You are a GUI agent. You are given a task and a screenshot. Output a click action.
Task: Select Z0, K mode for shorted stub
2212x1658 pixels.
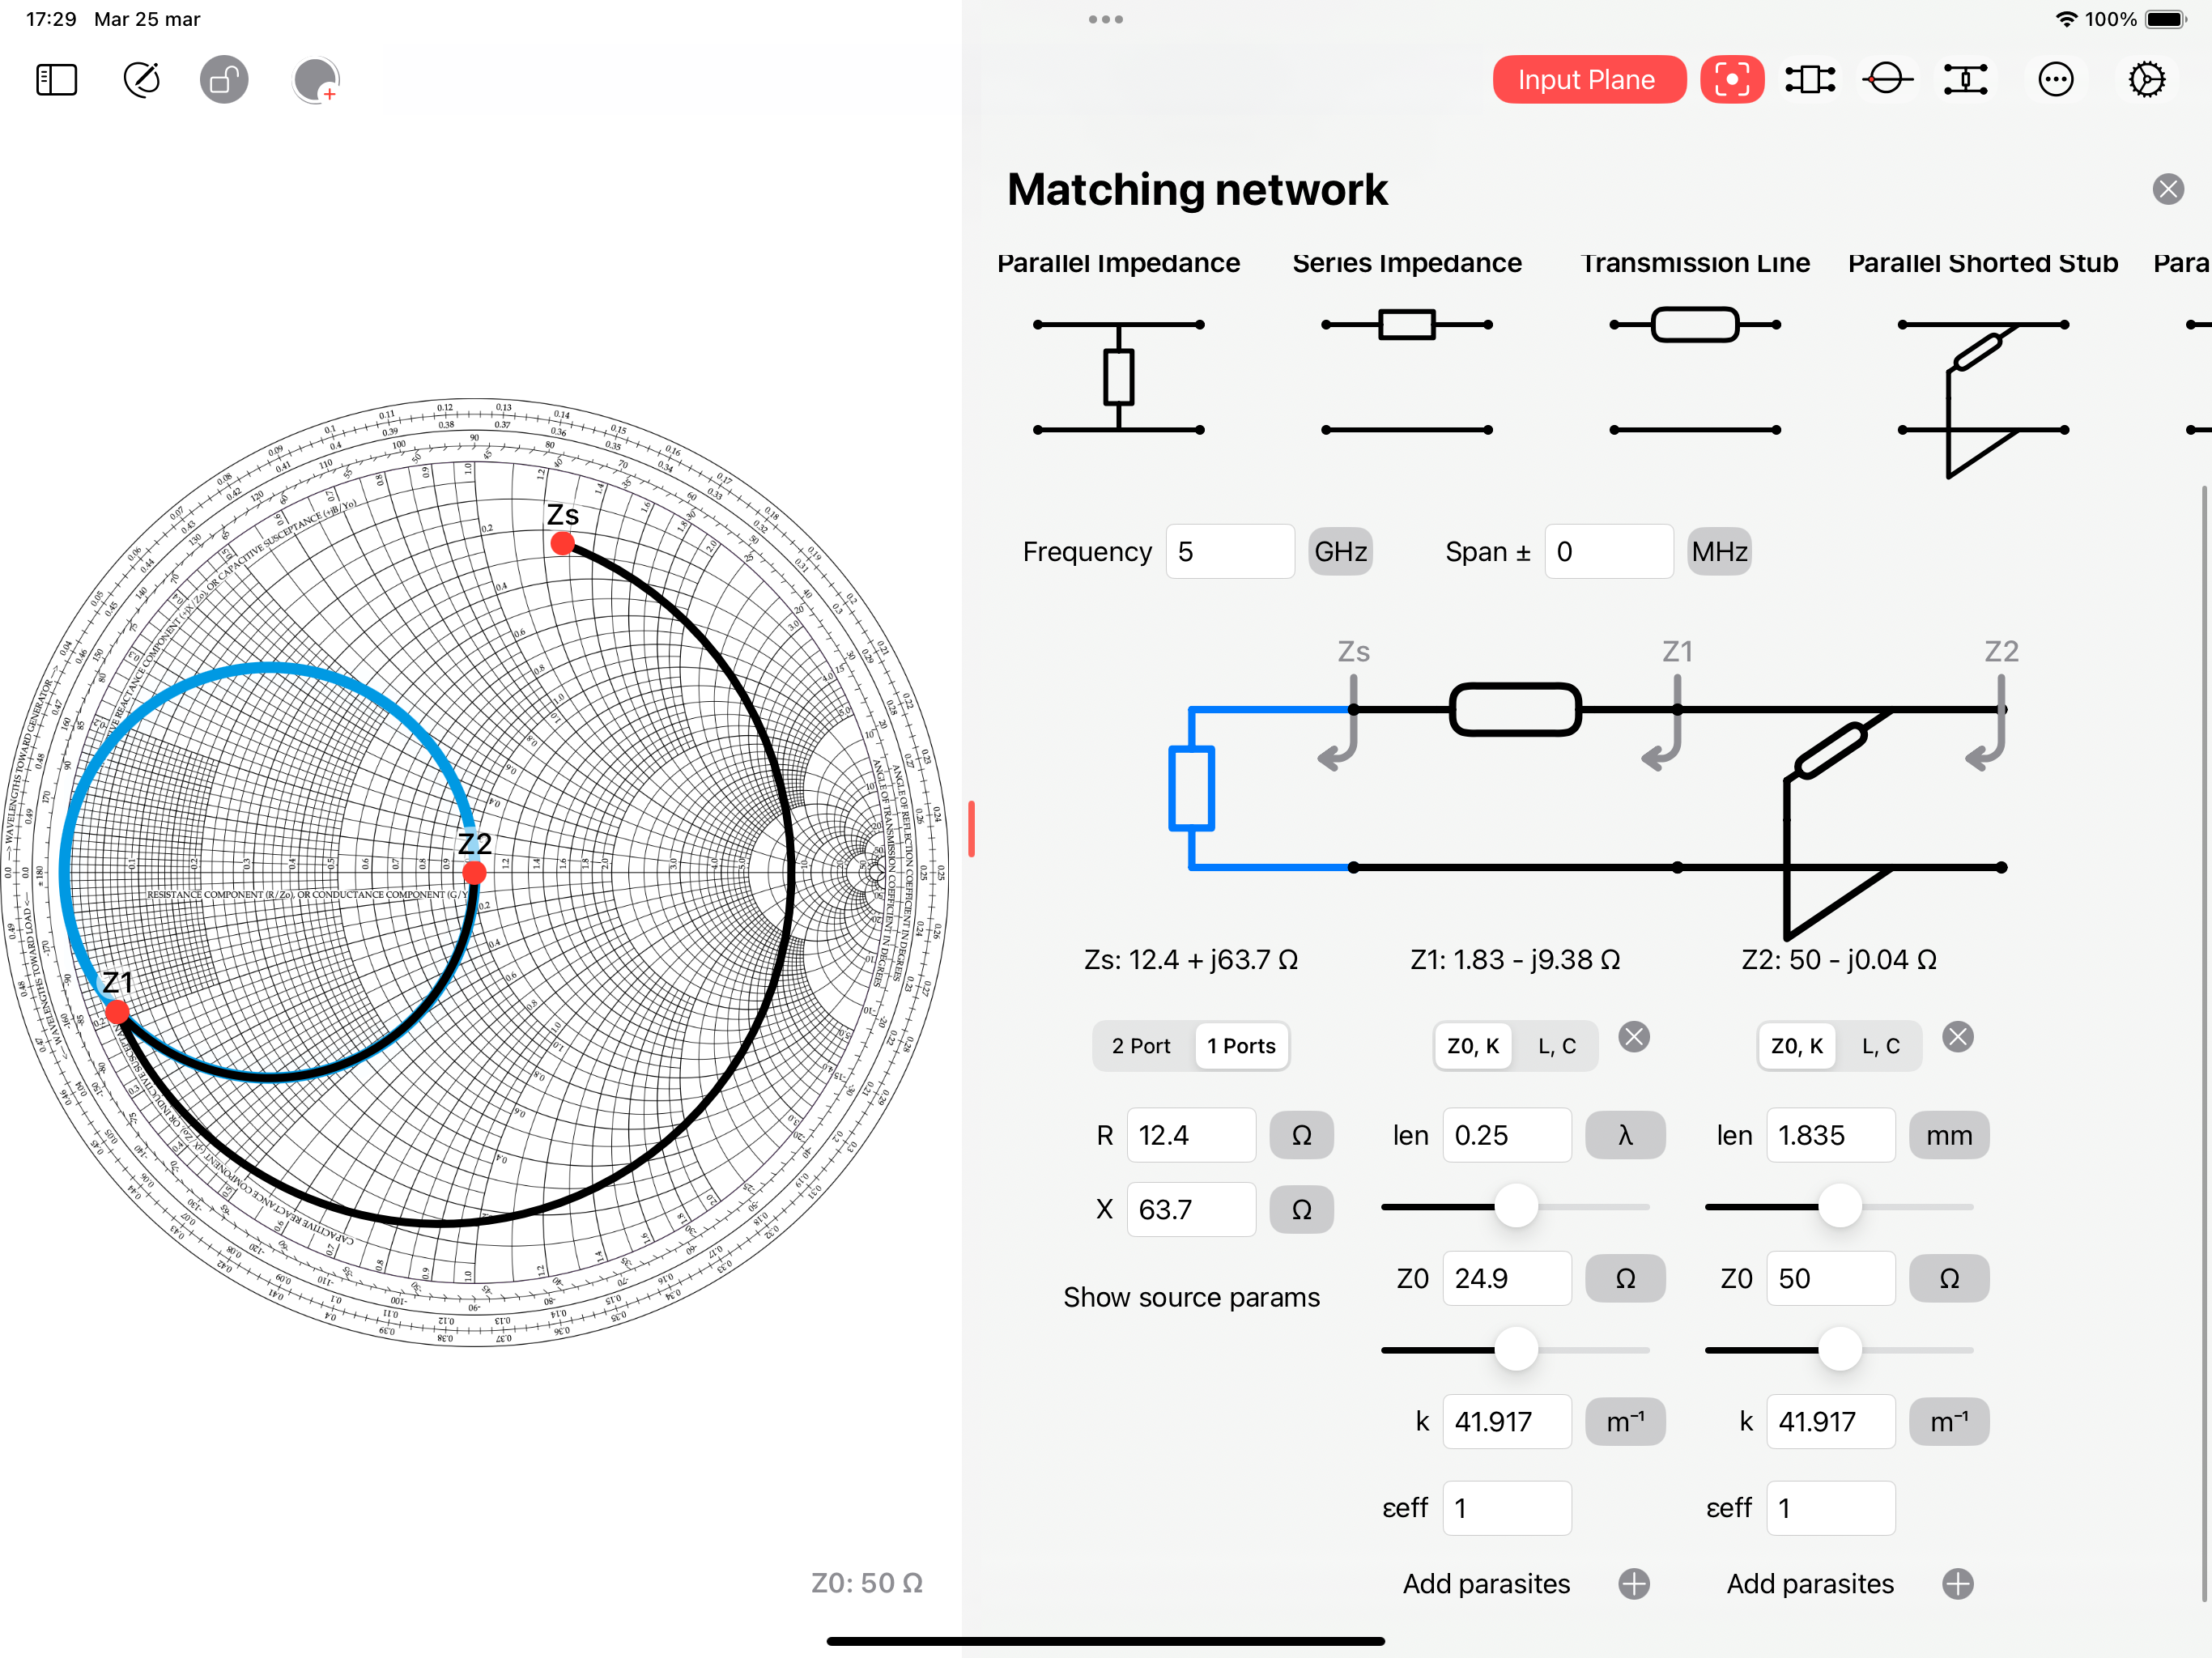[x=1797, y=1046]
